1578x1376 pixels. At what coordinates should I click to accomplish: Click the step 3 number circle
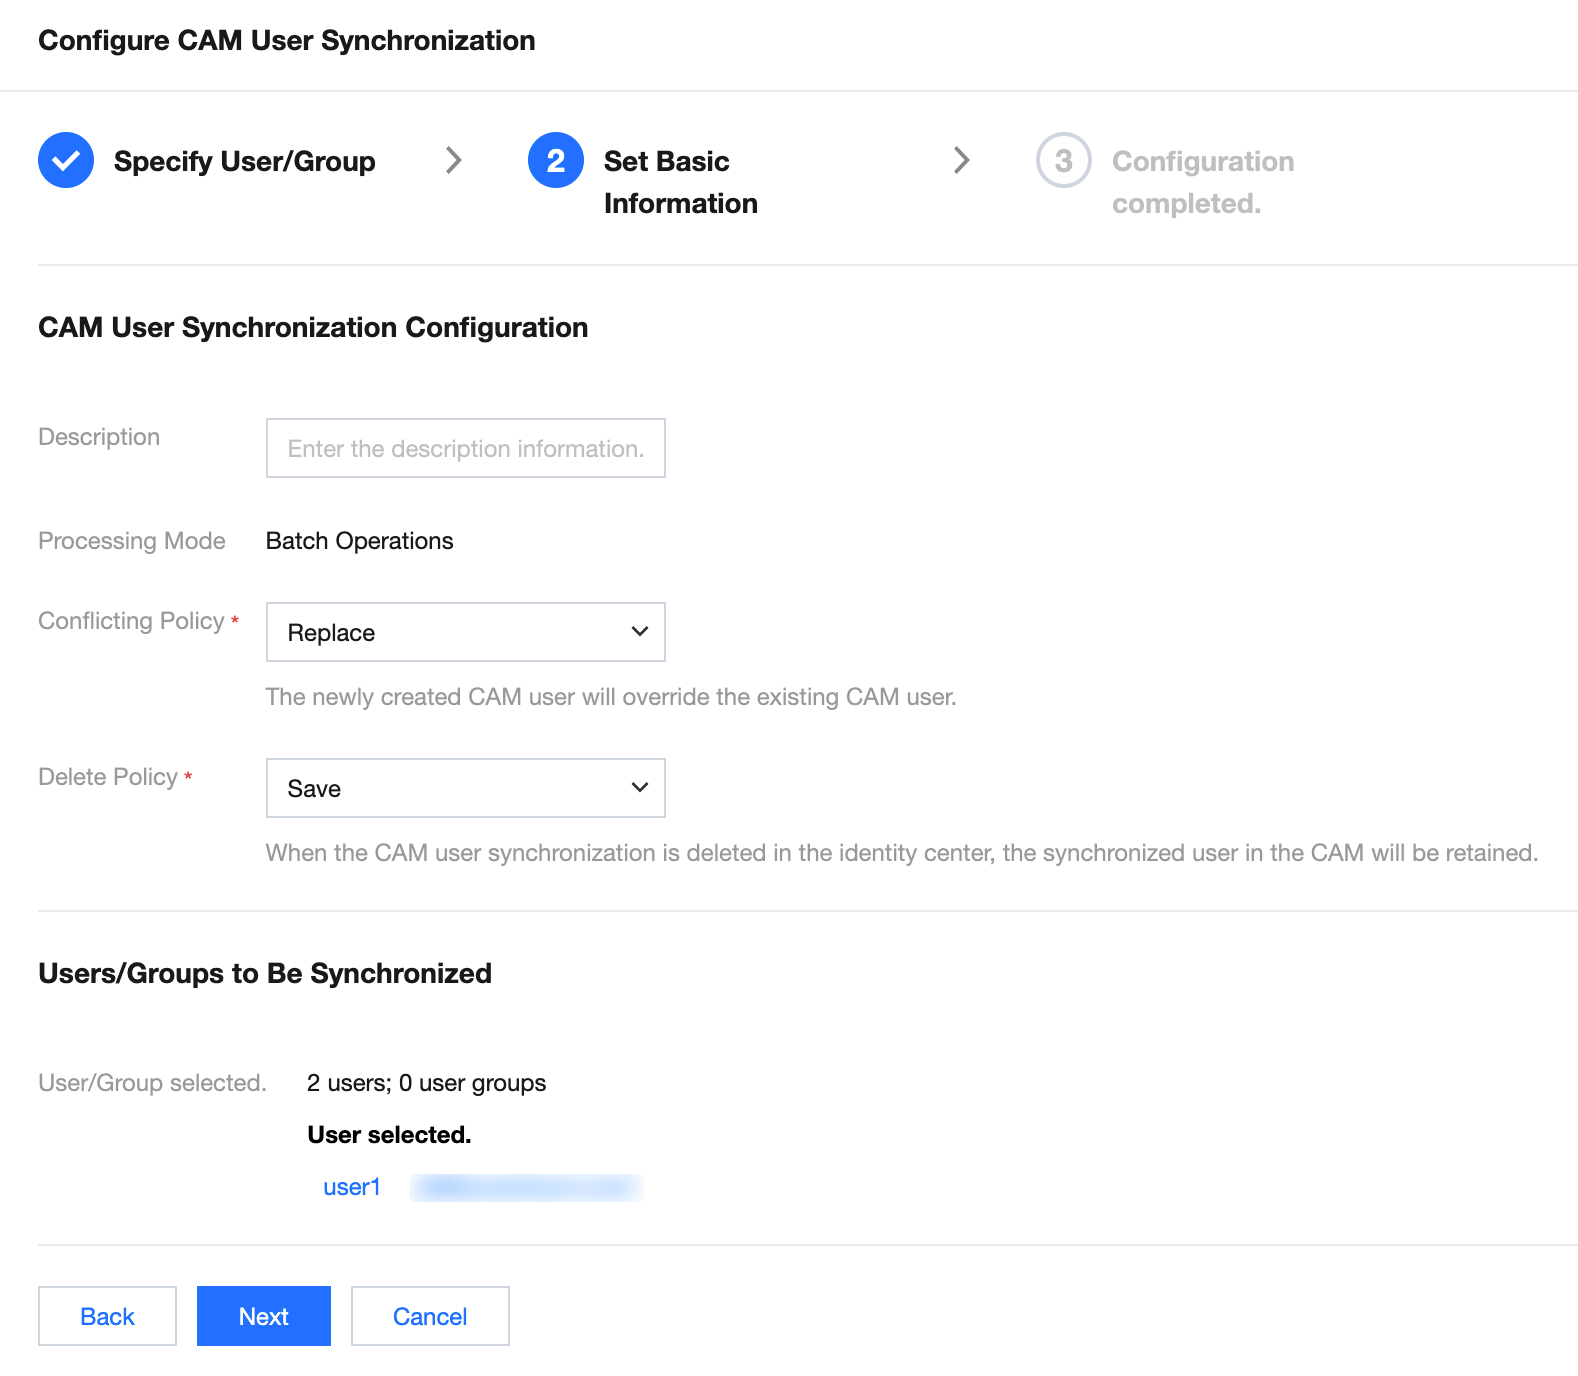point(1063,160)
